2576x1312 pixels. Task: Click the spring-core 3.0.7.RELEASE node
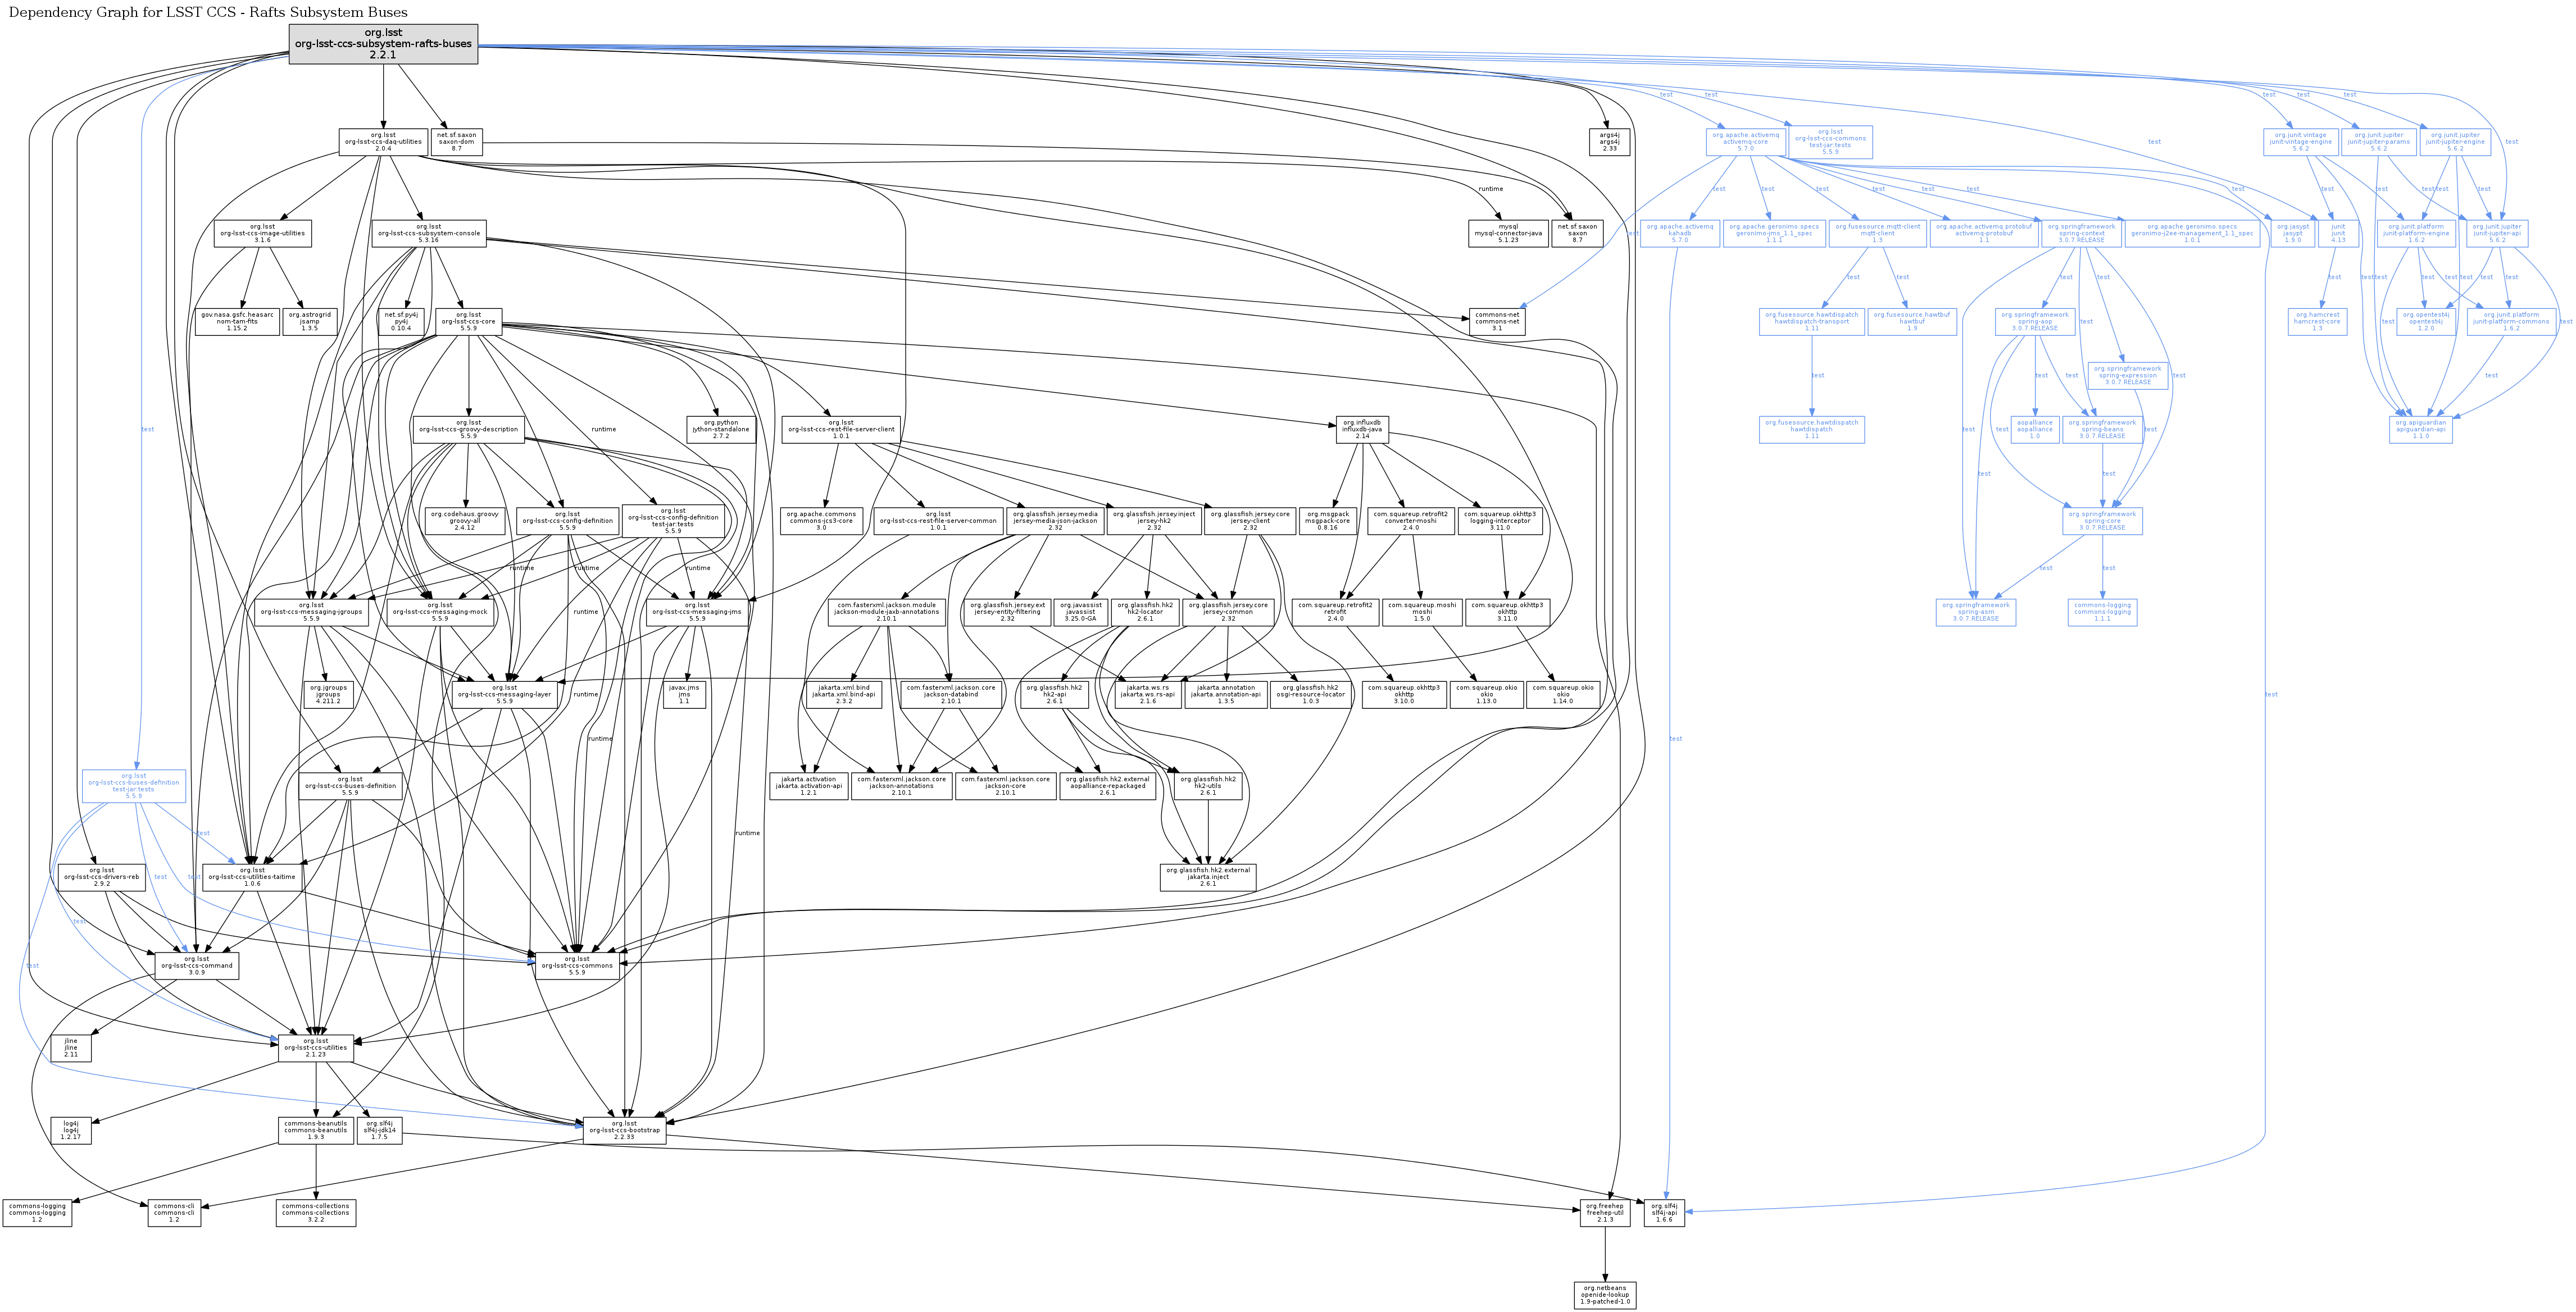tap(2102, 521)
